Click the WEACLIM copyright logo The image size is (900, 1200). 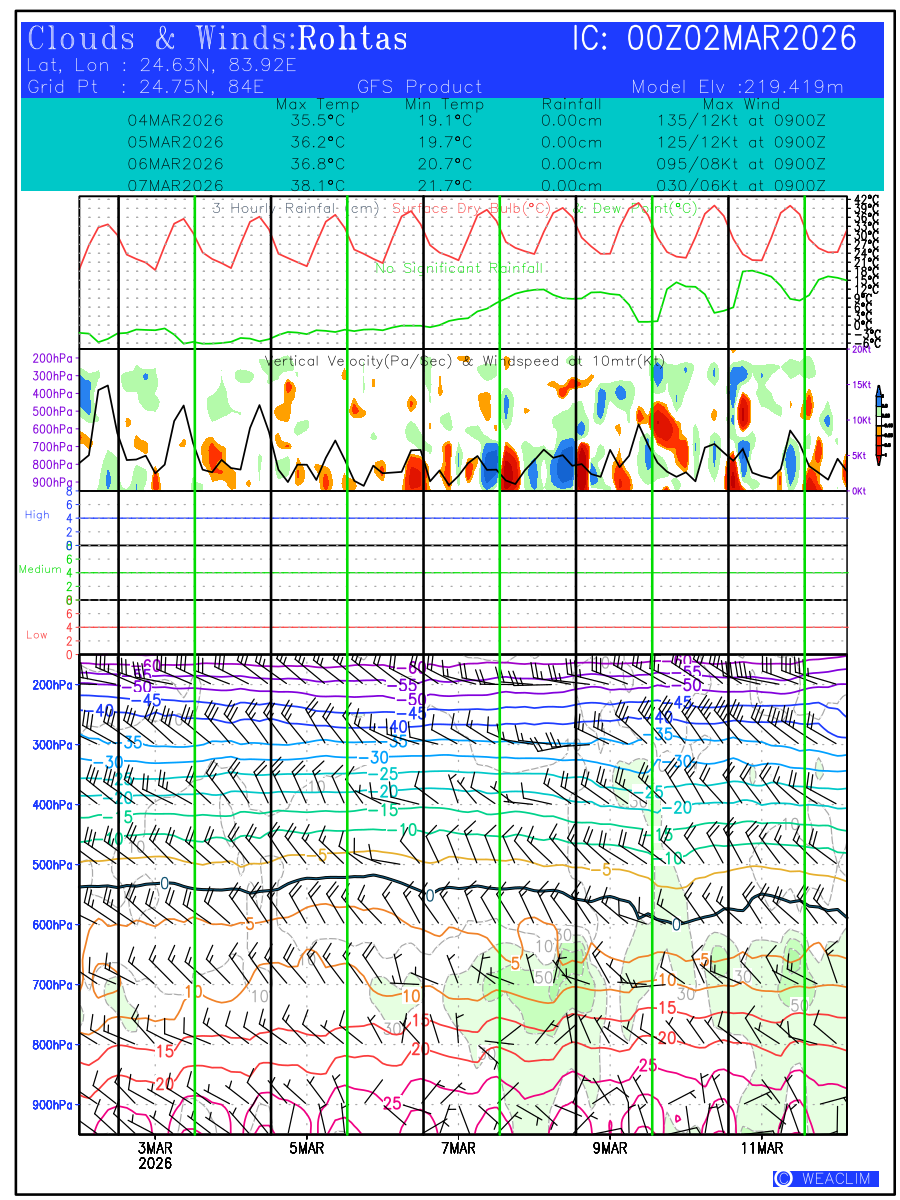[826, 1179]
